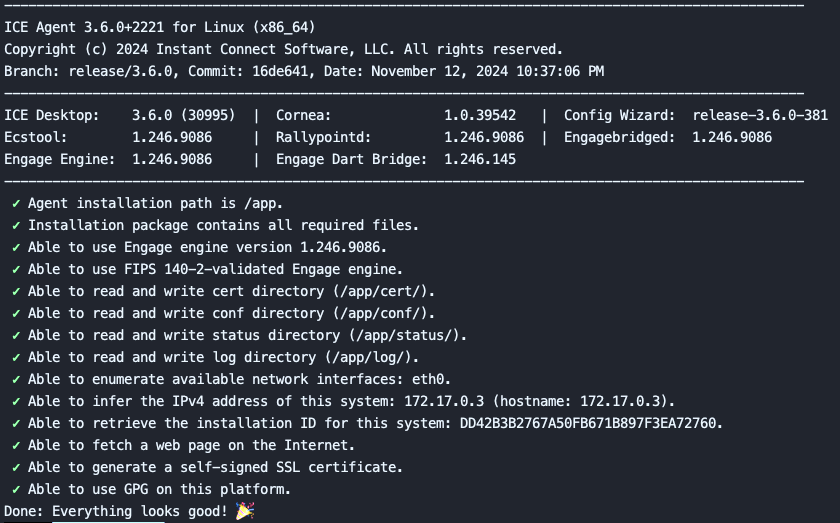Click "Done: Everything looks good!" text
This screenshot has width=840, height=523.
116,511
